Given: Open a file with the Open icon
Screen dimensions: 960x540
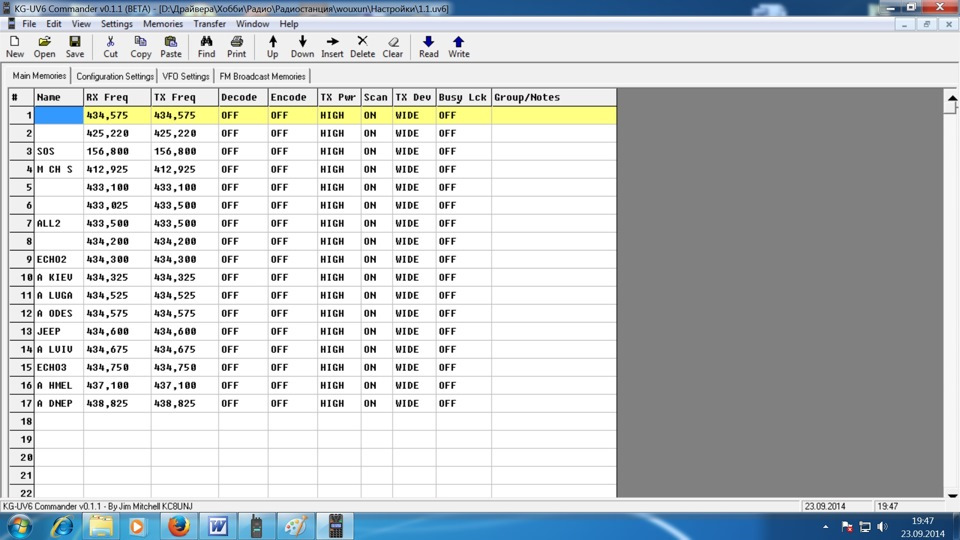Looking at the screenshot, I should 44,47.
